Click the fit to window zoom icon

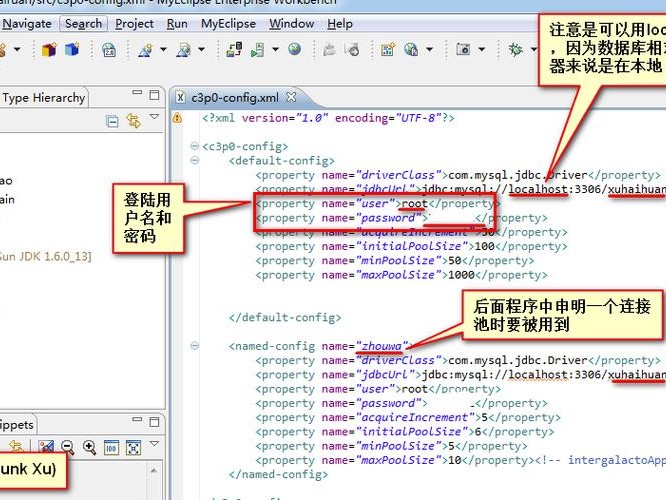[x=133, y=448]
